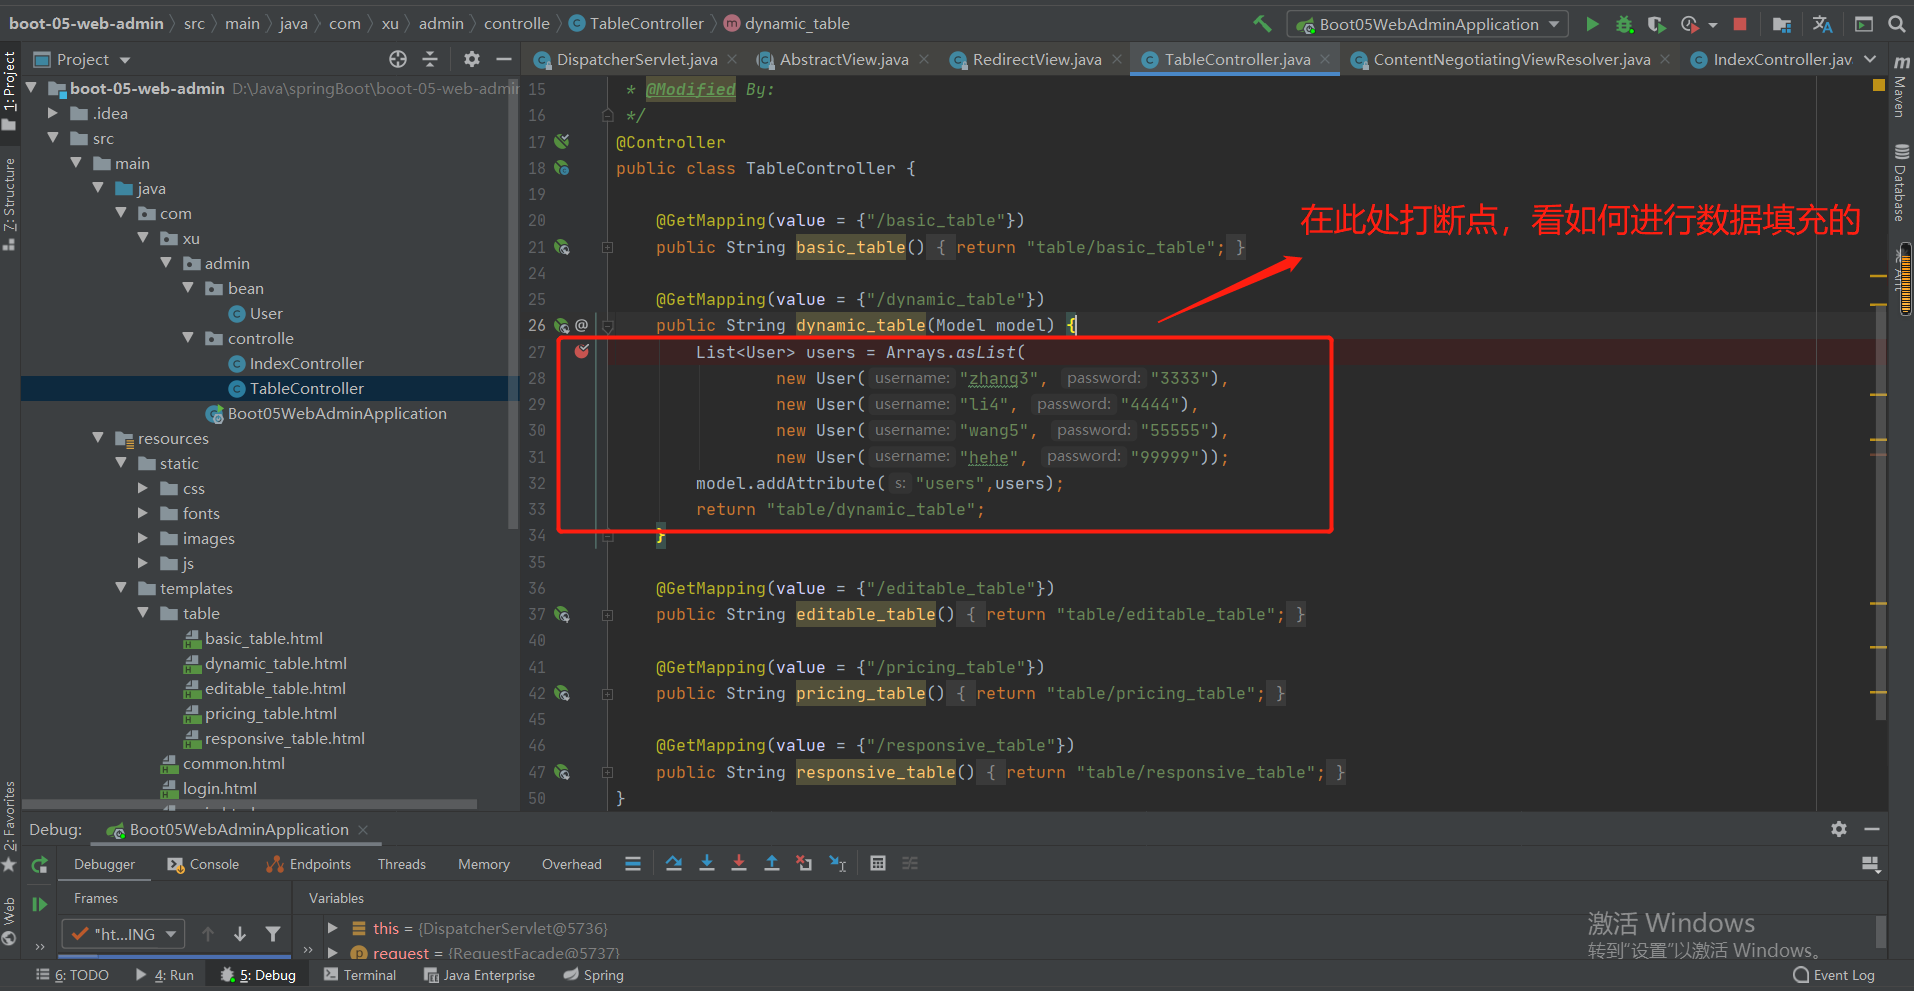This screenshot has width=1914, height=991.
Task: Unfold basic_table method at line 21
Action: point(607,247)
